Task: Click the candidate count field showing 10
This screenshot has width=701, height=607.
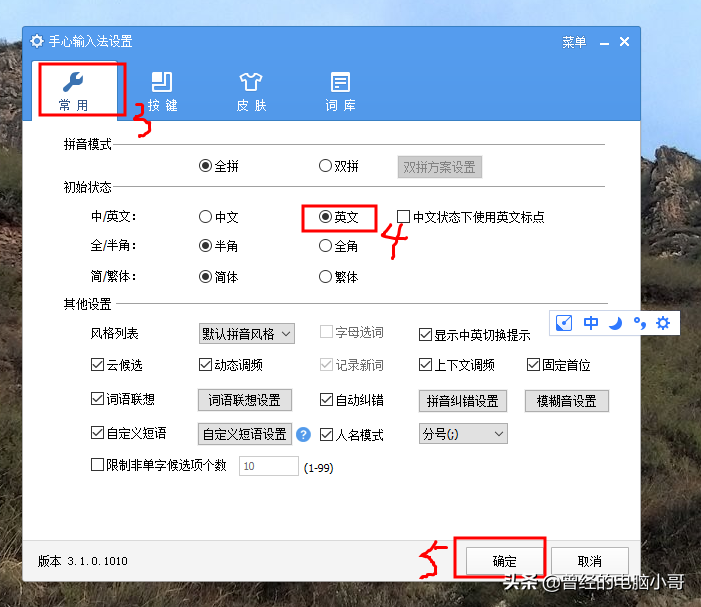Action: 269,466
